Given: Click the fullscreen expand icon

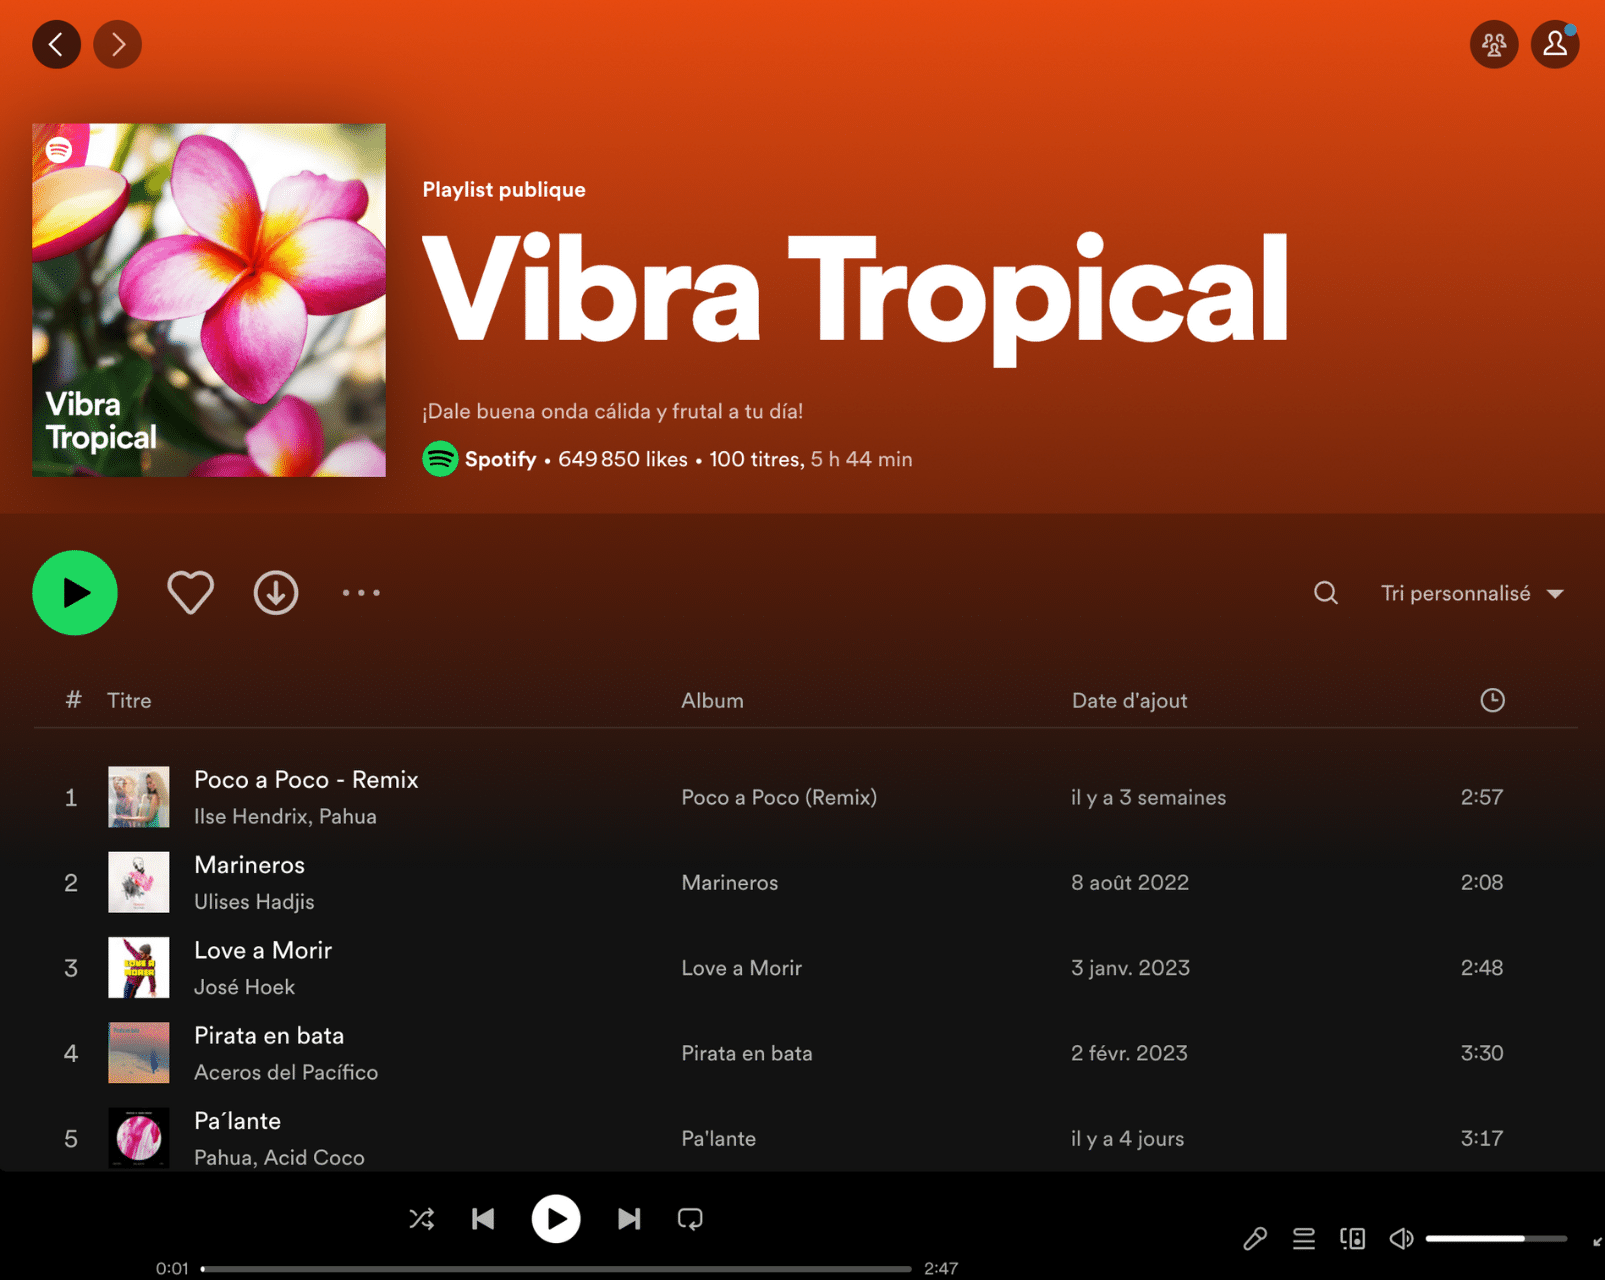Looking at the screenshot, I should [1597, 1241].
